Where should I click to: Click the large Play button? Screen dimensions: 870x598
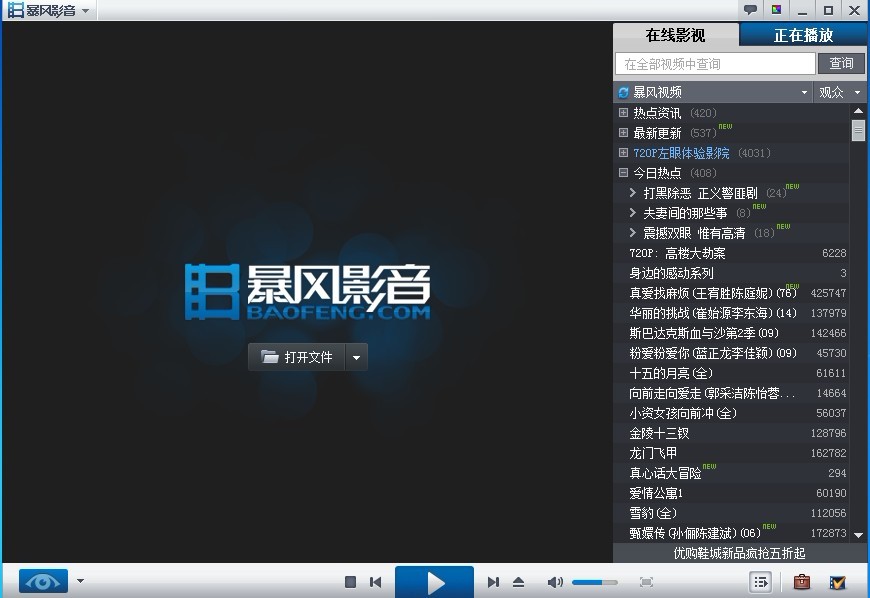coord(434,582)
